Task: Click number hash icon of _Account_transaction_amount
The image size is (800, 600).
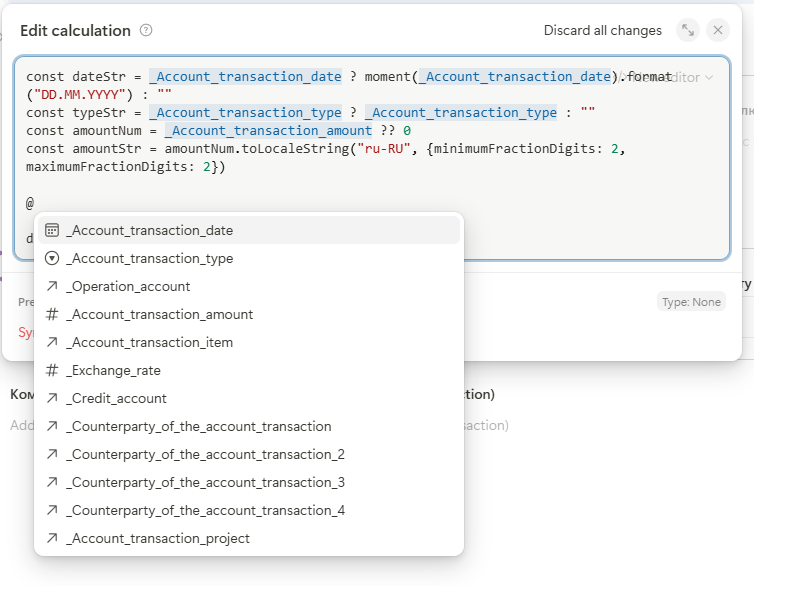Action: coord(52,314)
